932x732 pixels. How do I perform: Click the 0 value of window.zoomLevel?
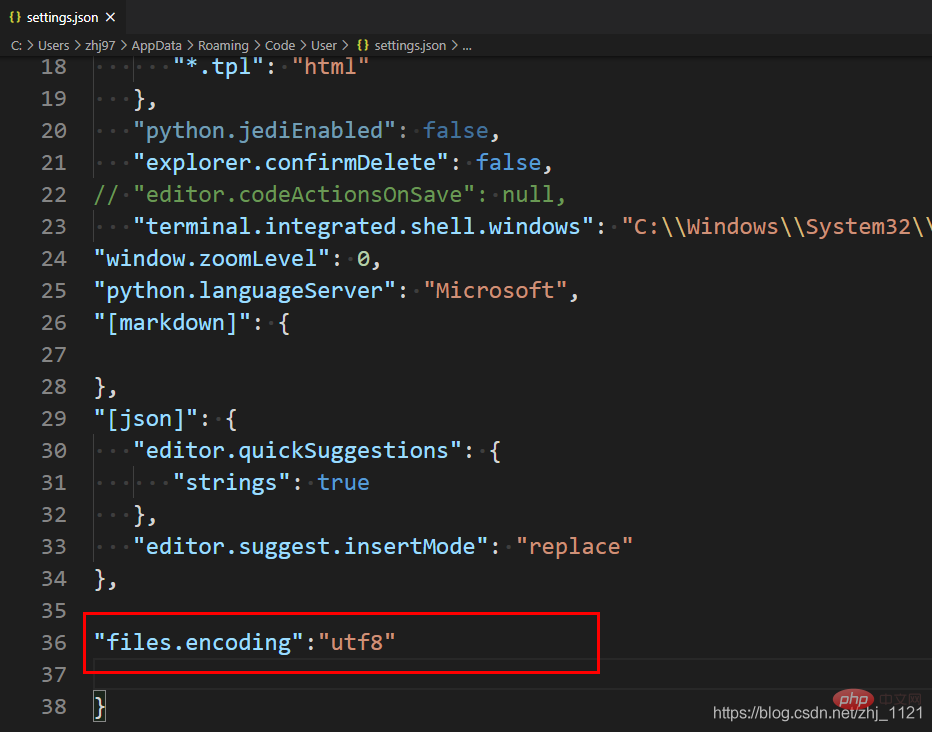(363, 259)
